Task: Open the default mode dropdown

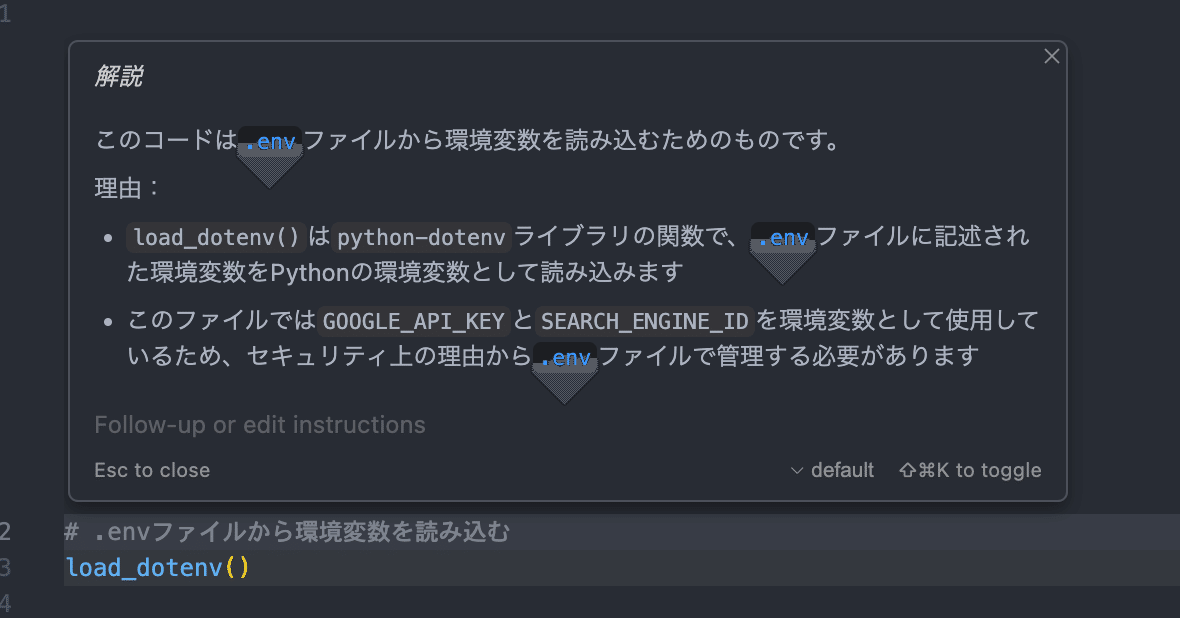Action: coord(842,469)
